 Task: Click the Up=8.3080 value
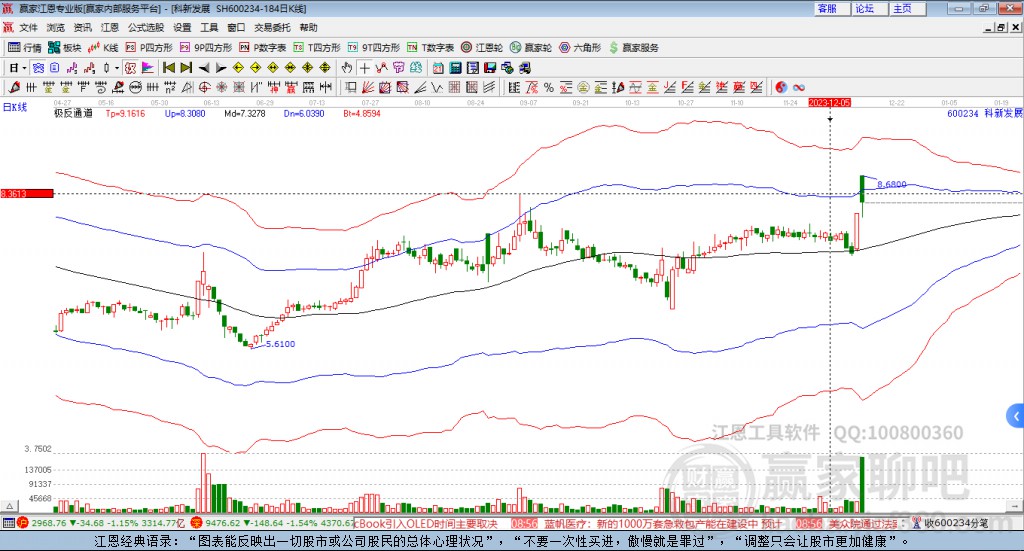tap(185, 113)
